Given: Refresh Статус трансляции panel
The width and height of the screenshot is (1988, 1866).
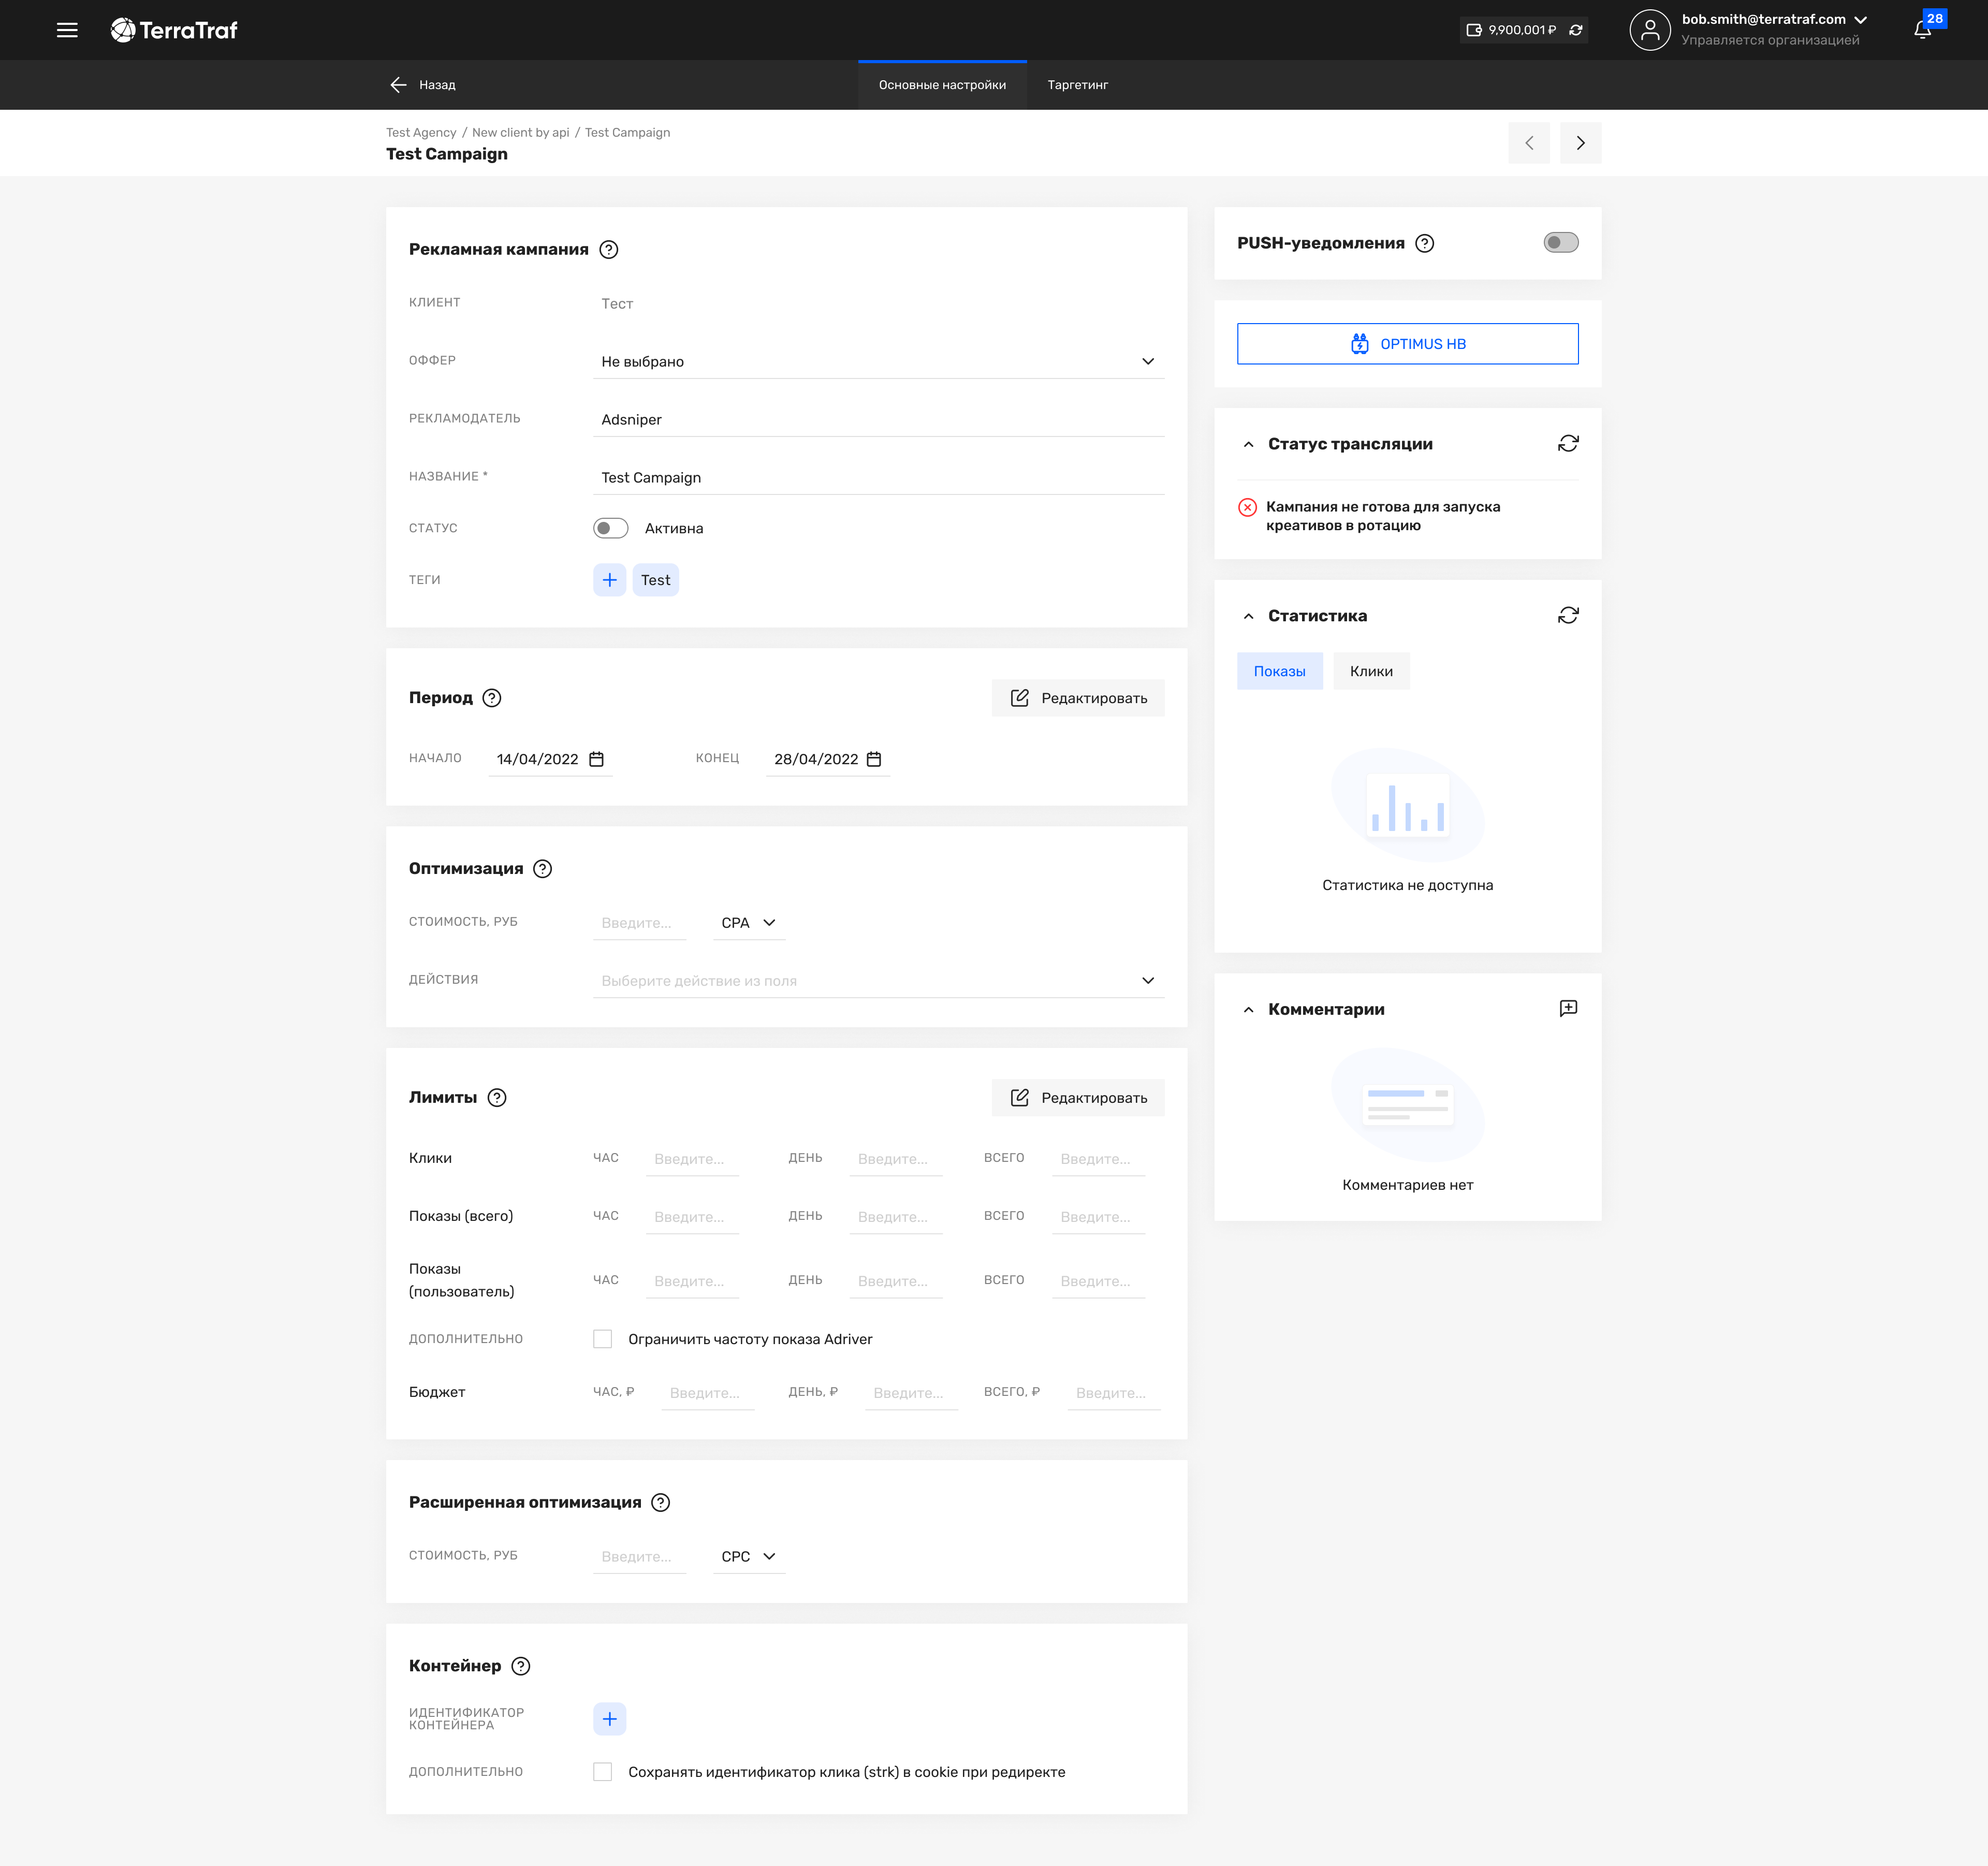Looking at the screenshot, I should [x=1568, y=443].
